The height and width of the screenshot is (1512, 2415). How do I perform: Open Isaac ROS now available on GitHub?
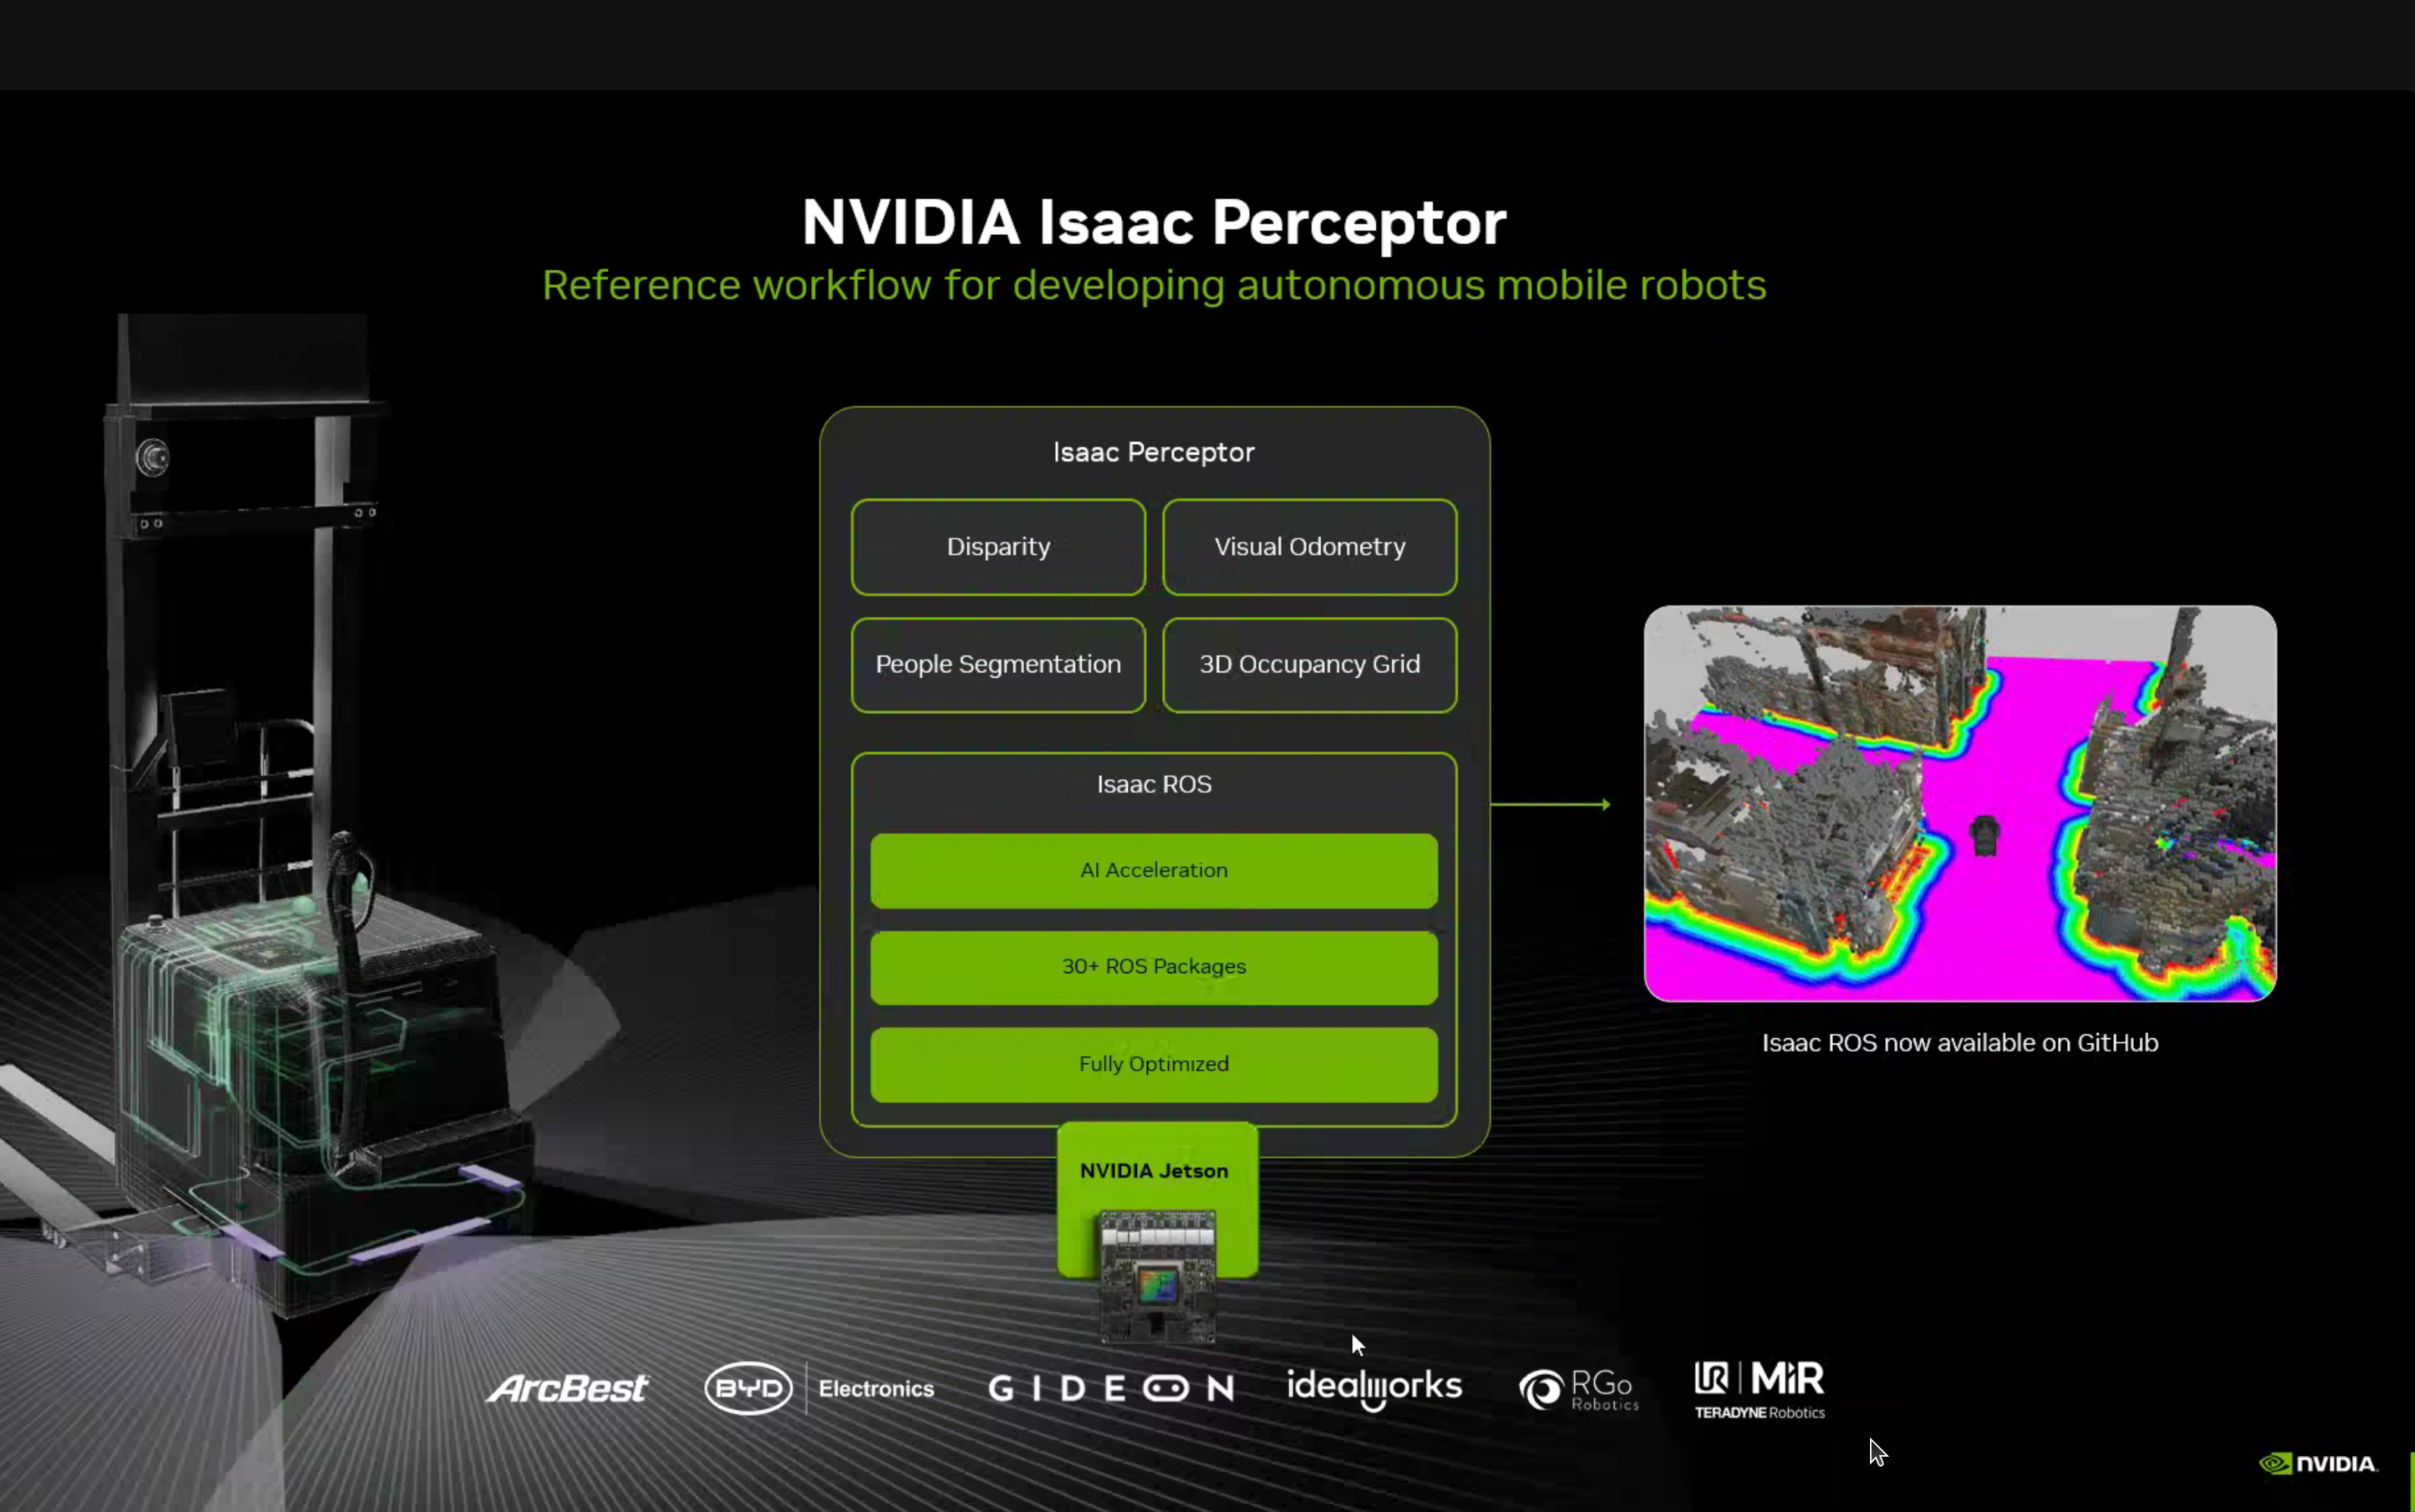point(1959,1042)
